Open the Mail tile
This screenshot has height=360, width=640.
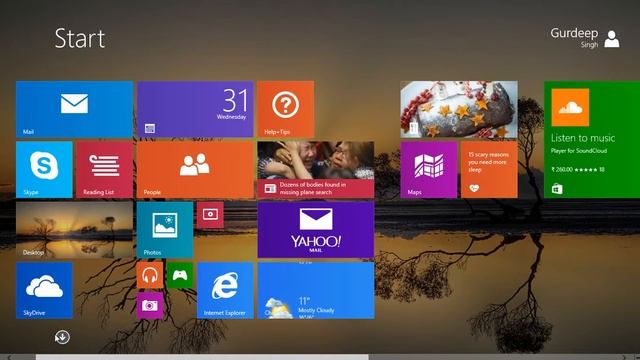[x=74, y=109]
